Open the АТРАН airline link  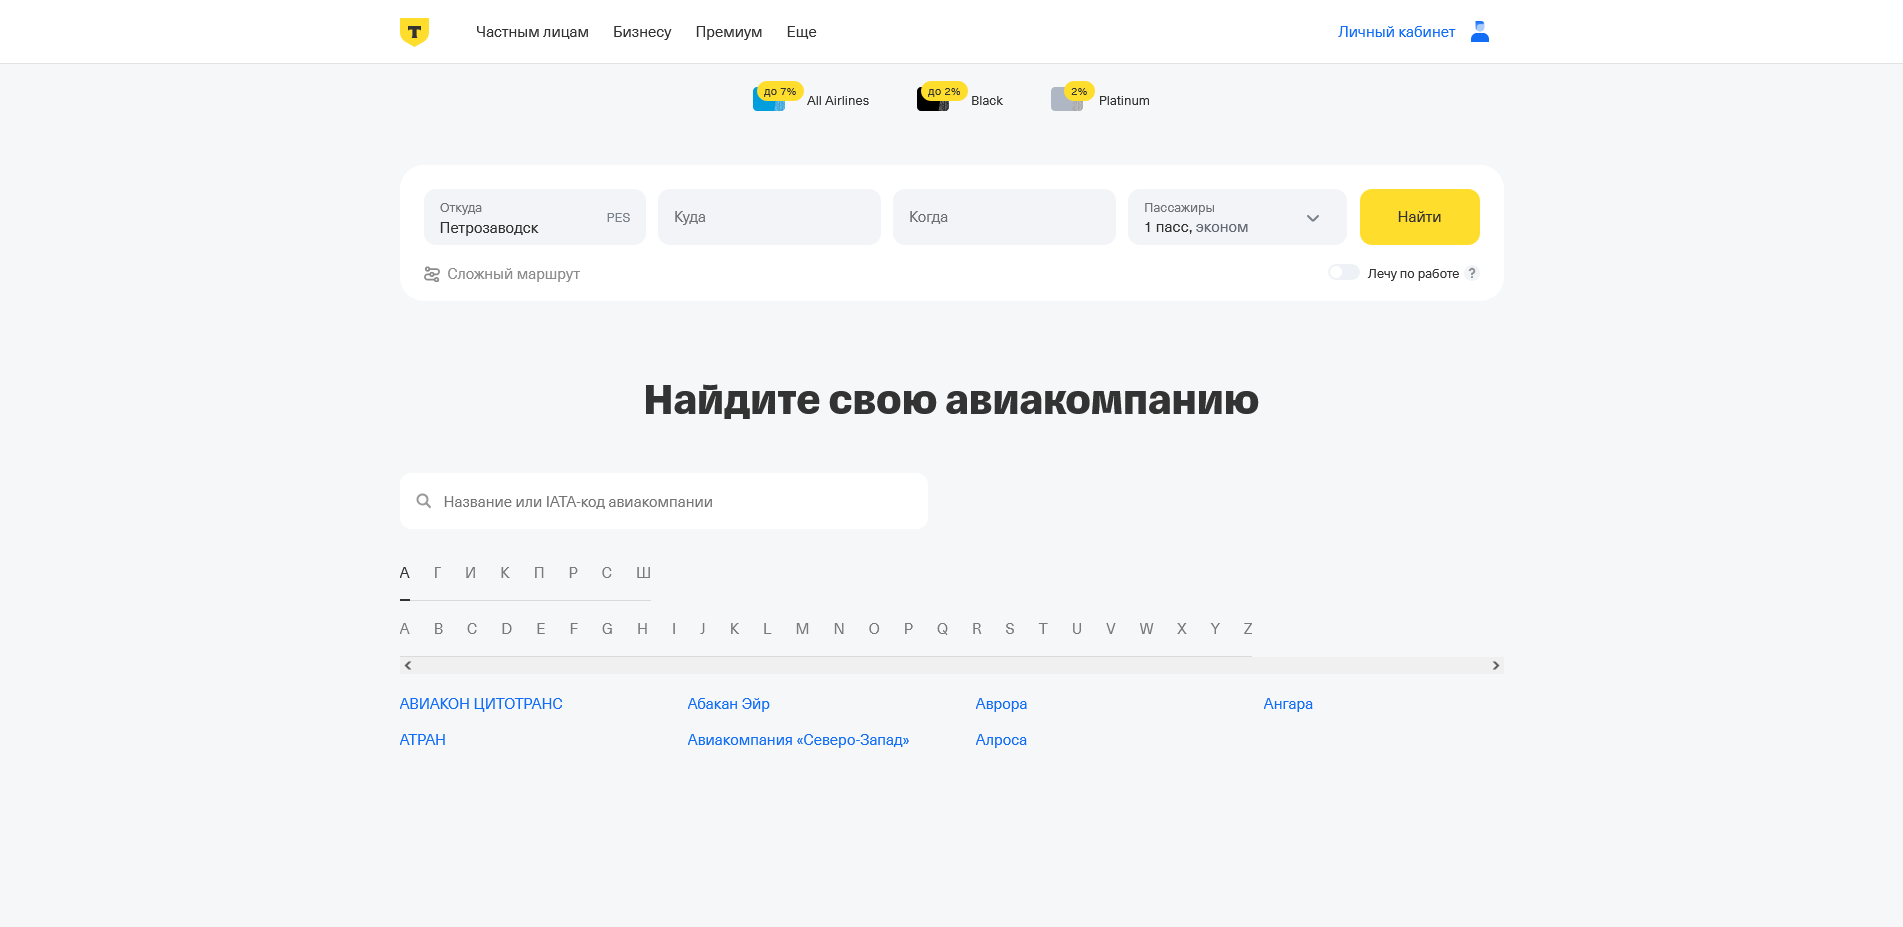[x=422, y=739]
